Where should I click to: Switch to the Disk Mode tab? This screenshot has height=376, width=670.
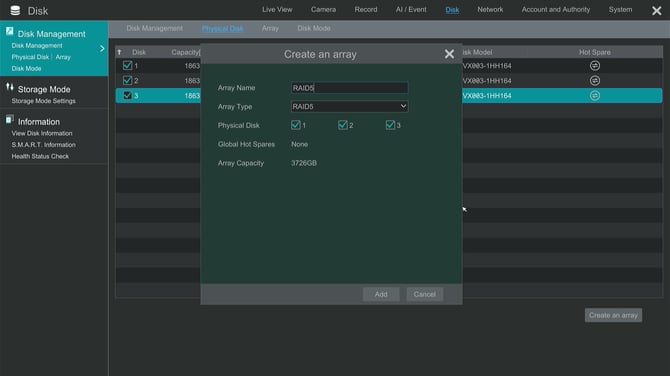pyautogui.click(x=314, y=28)
